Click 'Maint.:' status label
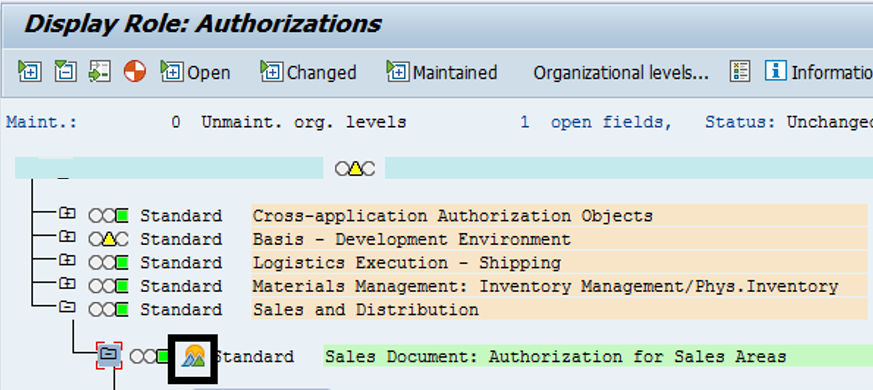The width and height of the screenshot is (873, 390). pos(42,123)
